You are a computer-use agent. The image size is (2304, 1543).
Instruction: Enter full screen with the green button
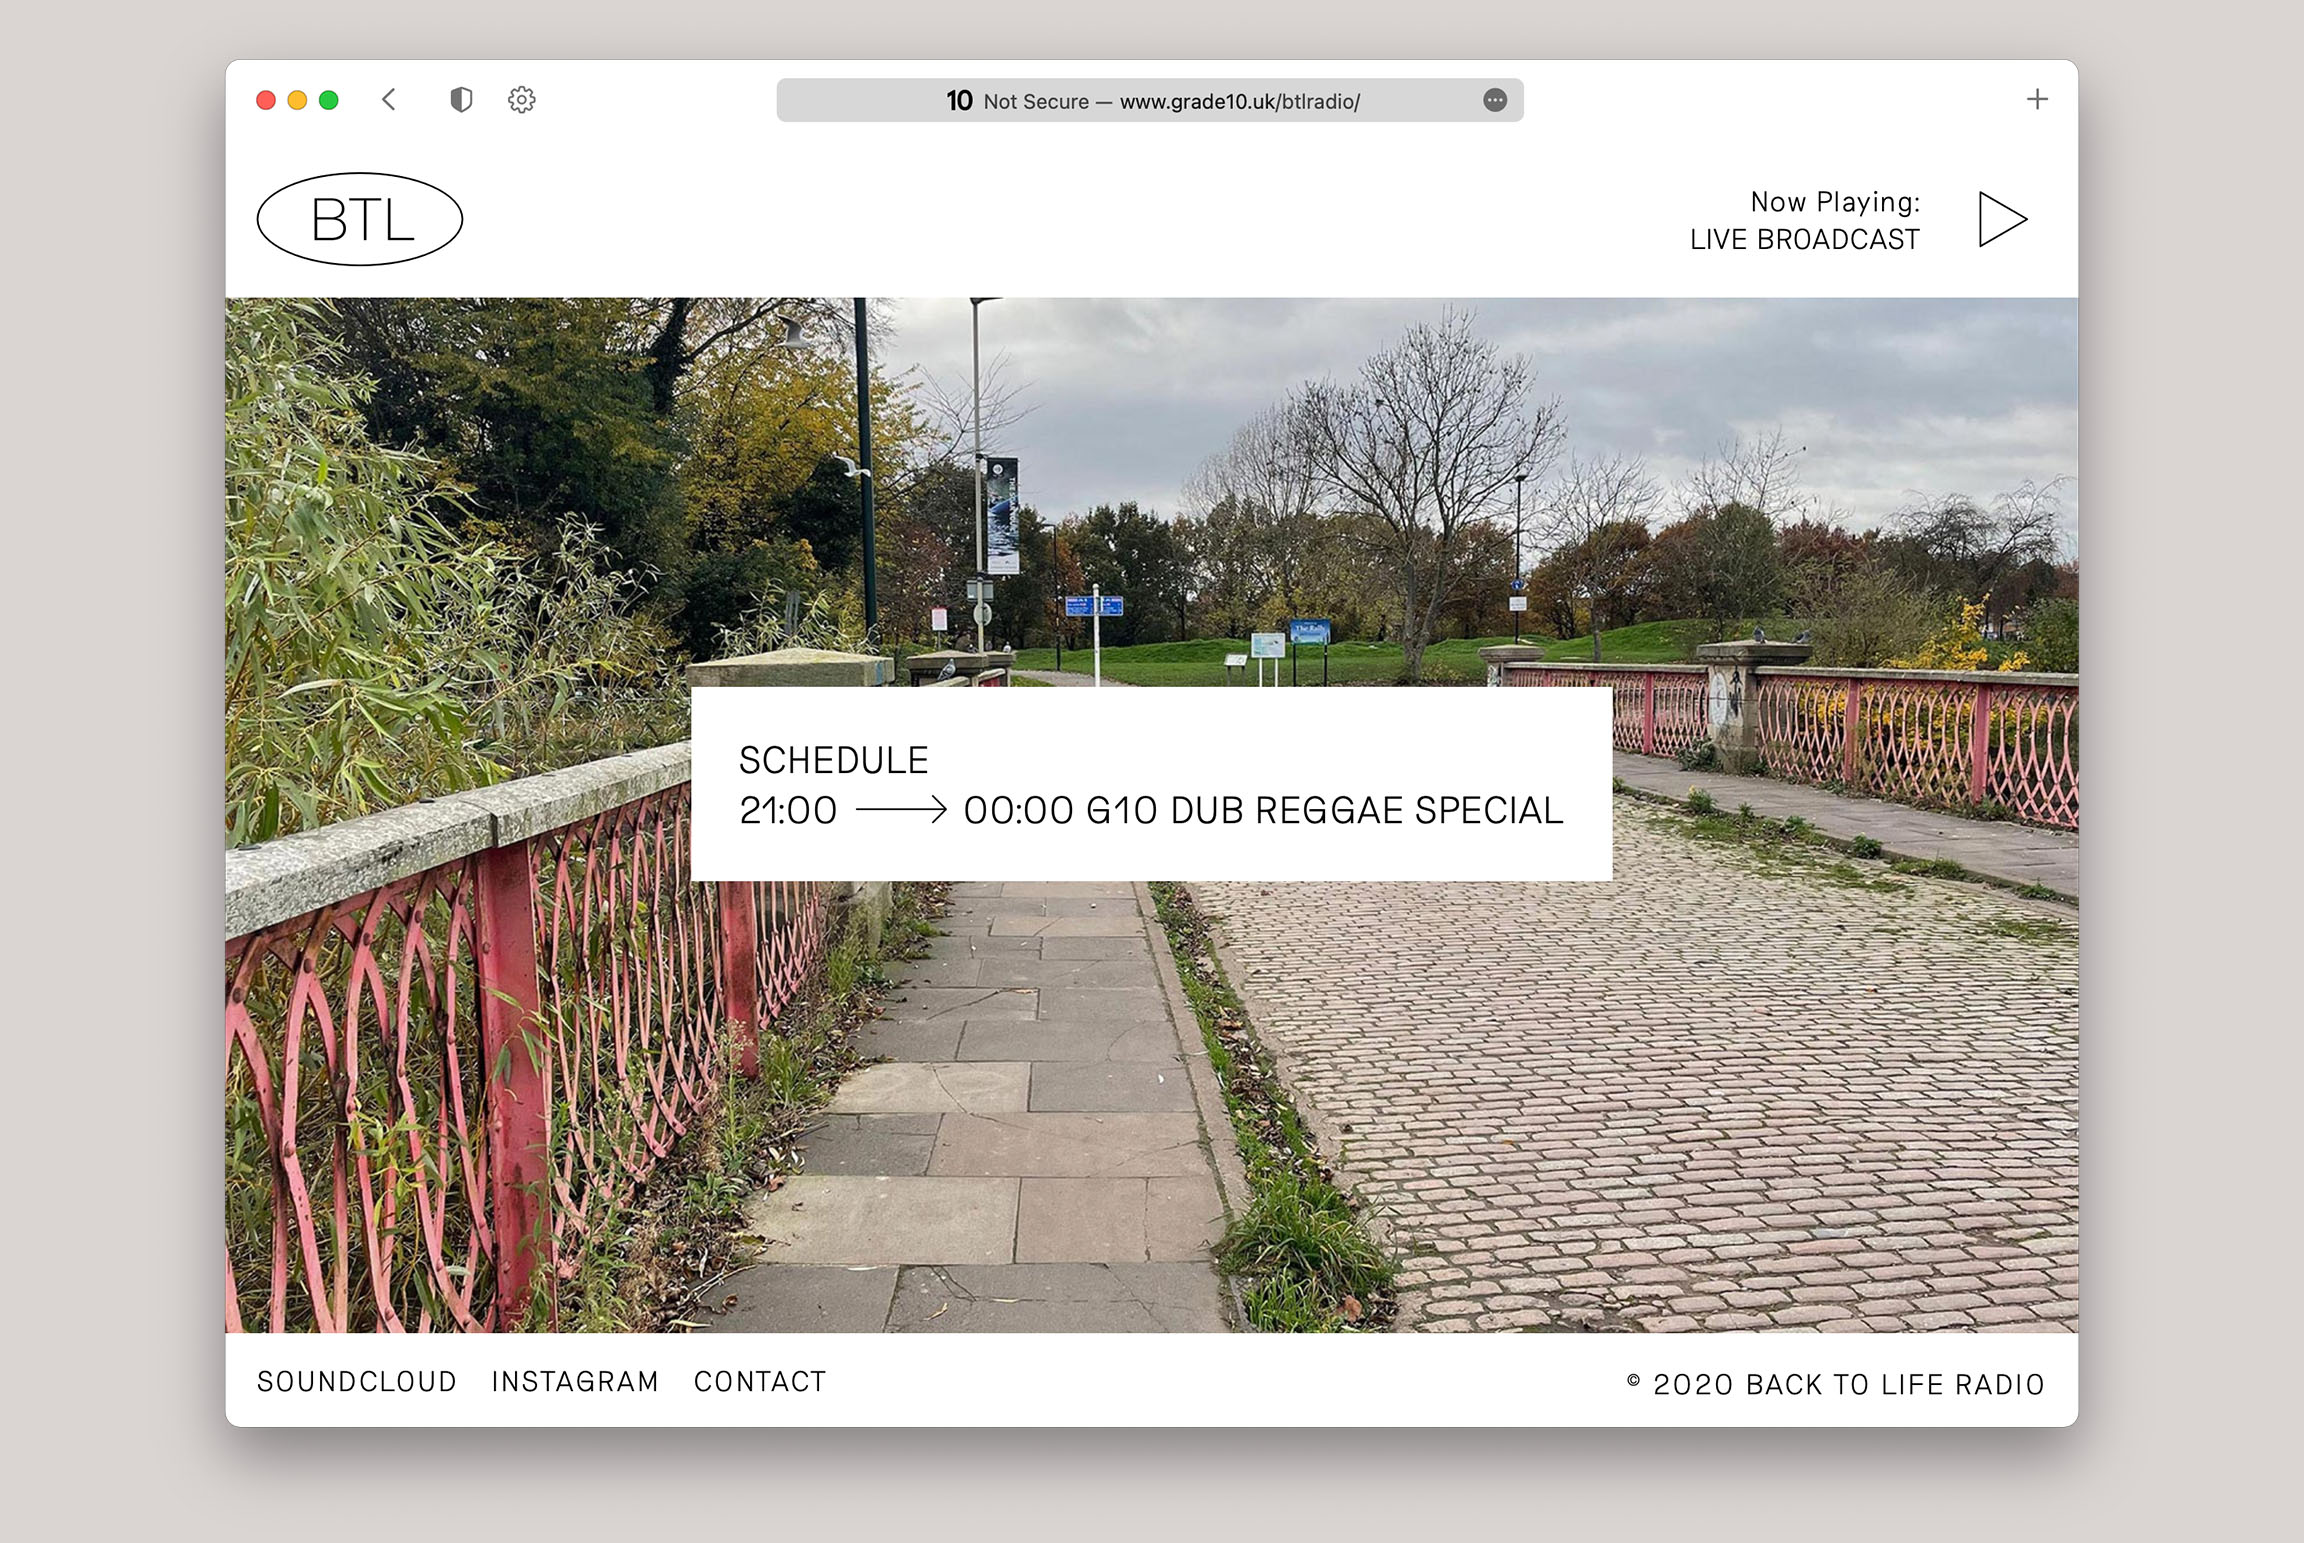(328, 100)
